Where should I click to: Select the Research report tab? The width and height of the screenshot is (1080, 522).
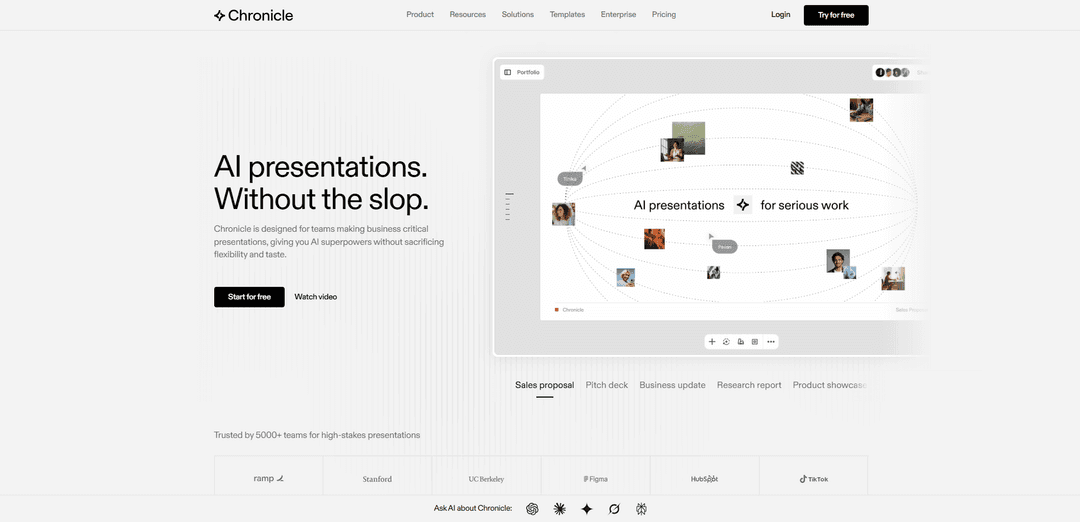tap(749, 385)
